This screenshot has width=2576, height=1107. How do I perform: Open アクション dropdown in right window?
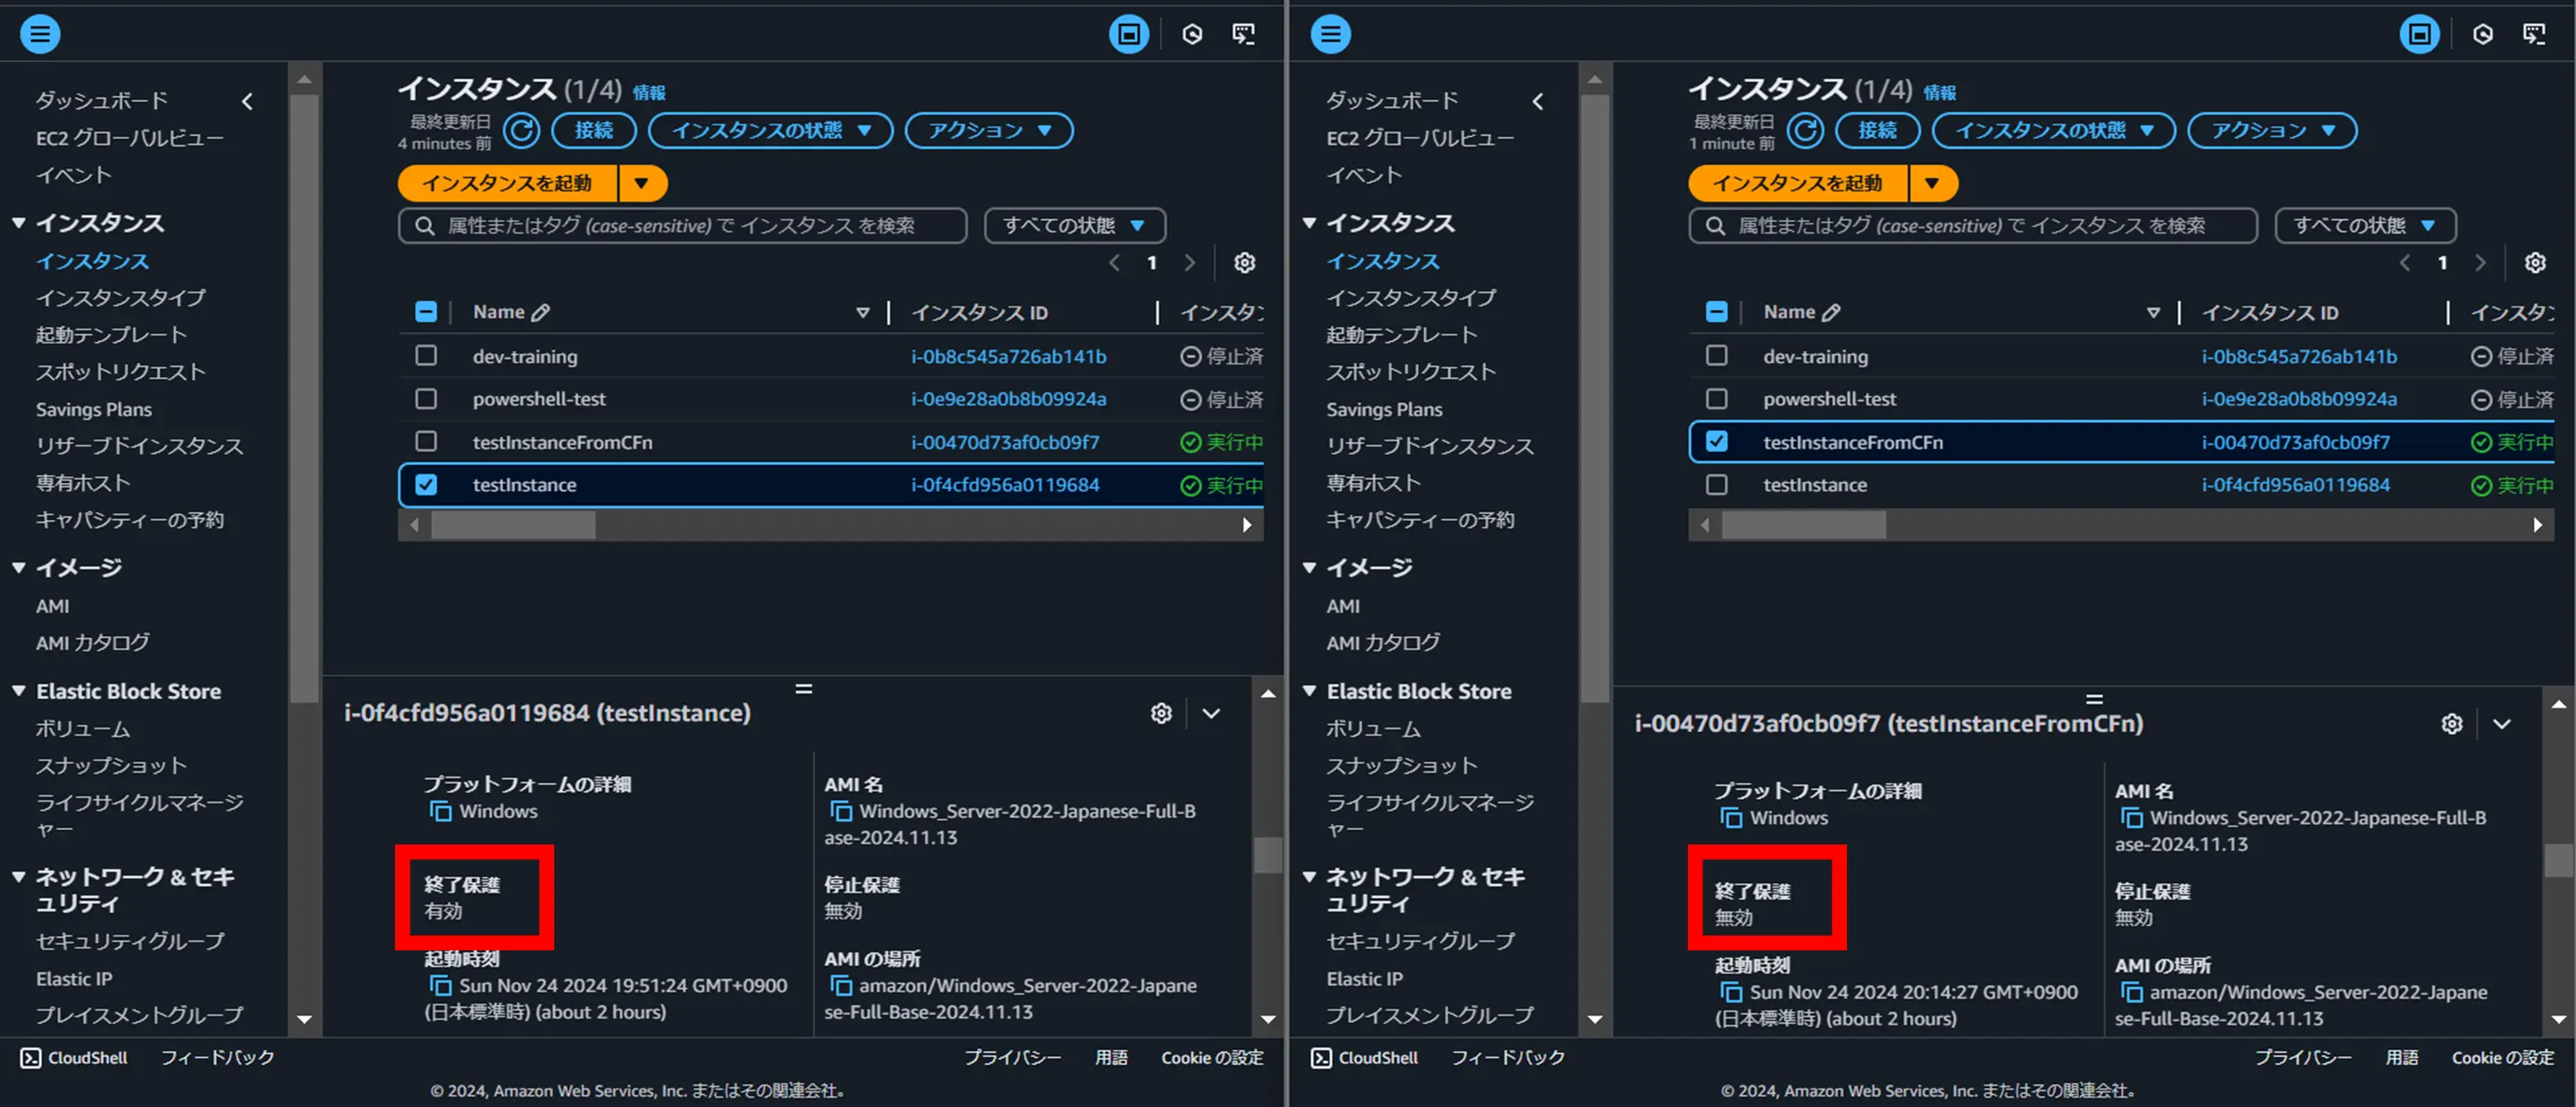[2272, 131]
